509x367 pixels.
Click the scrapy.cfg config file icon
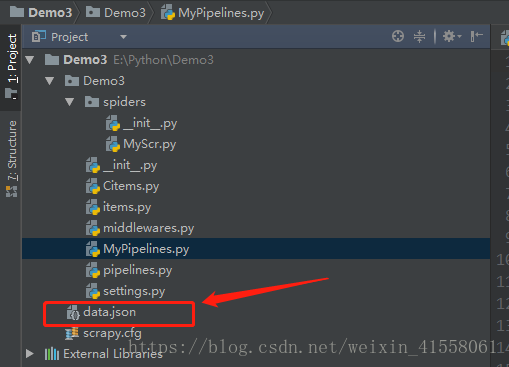coord(72,333)
